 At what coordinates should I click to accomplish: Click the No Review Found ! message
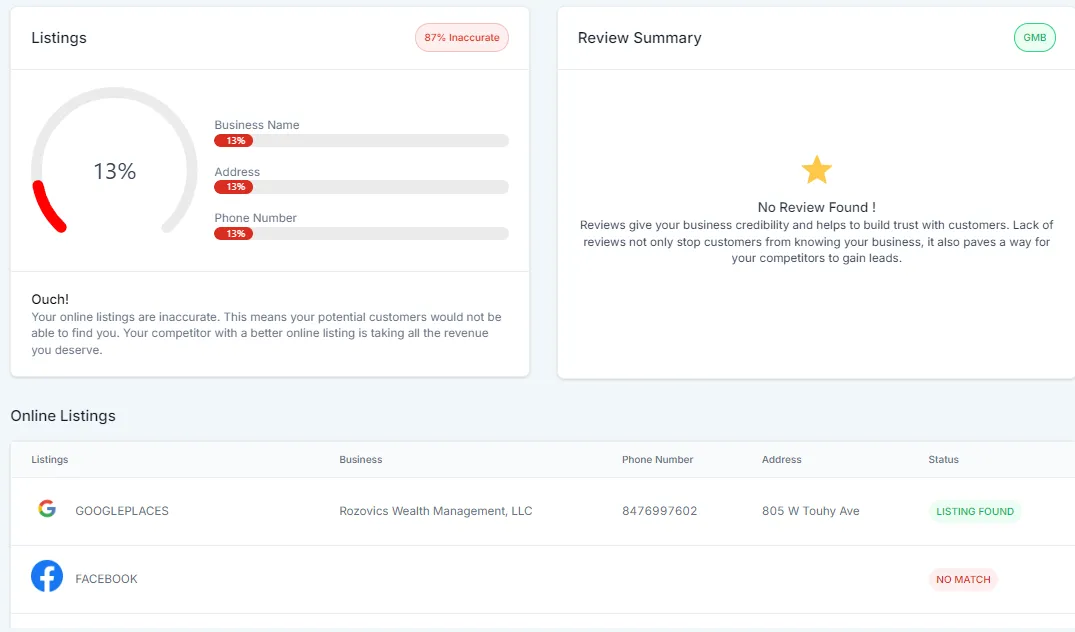pyautogui.click(x=817, y=207)
